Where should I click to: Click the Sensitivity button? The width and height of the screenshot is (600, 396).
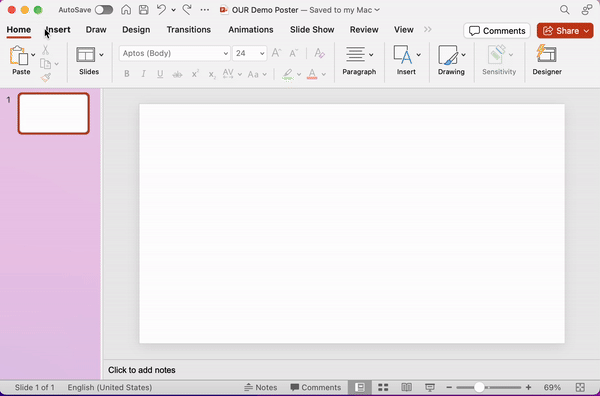[x=499, y=60]
